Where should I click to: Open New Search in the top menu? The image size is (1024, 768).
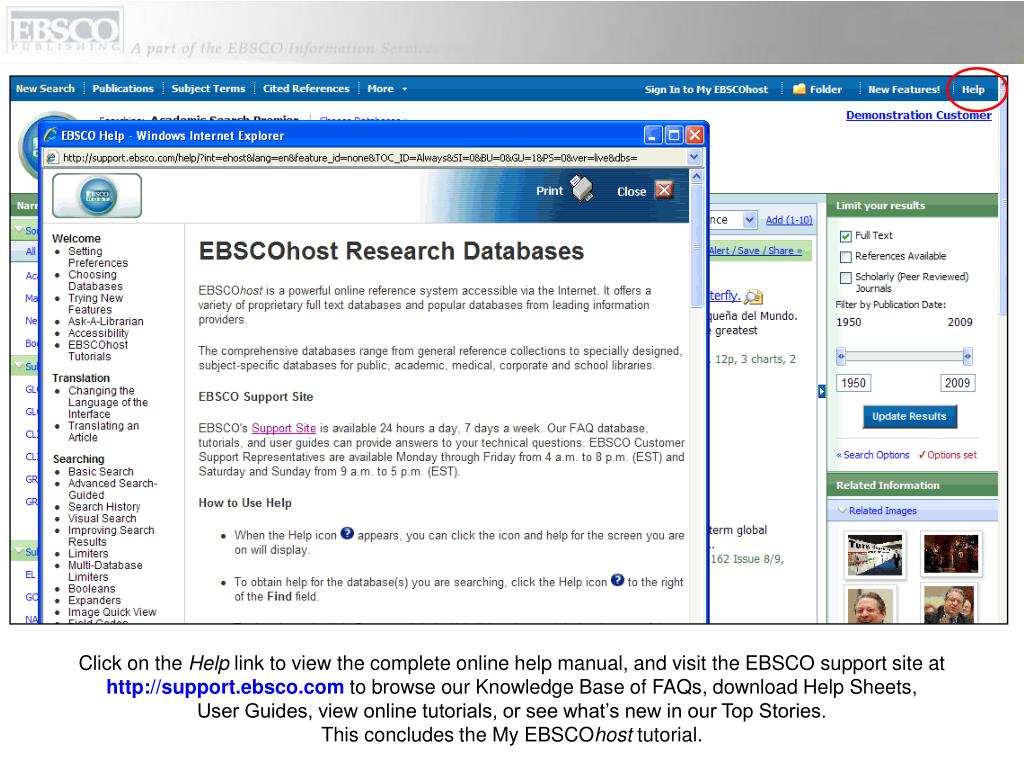click(46, 89)
